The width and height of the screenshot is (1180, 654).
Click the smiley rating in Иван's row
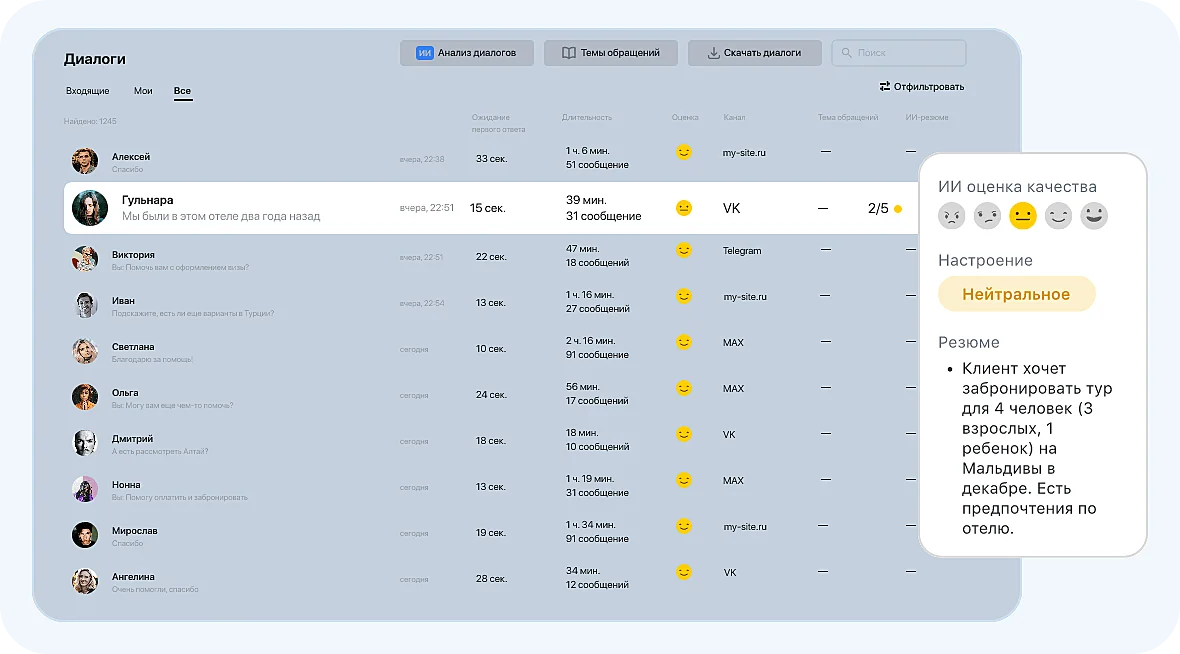(x=683, y=296)
